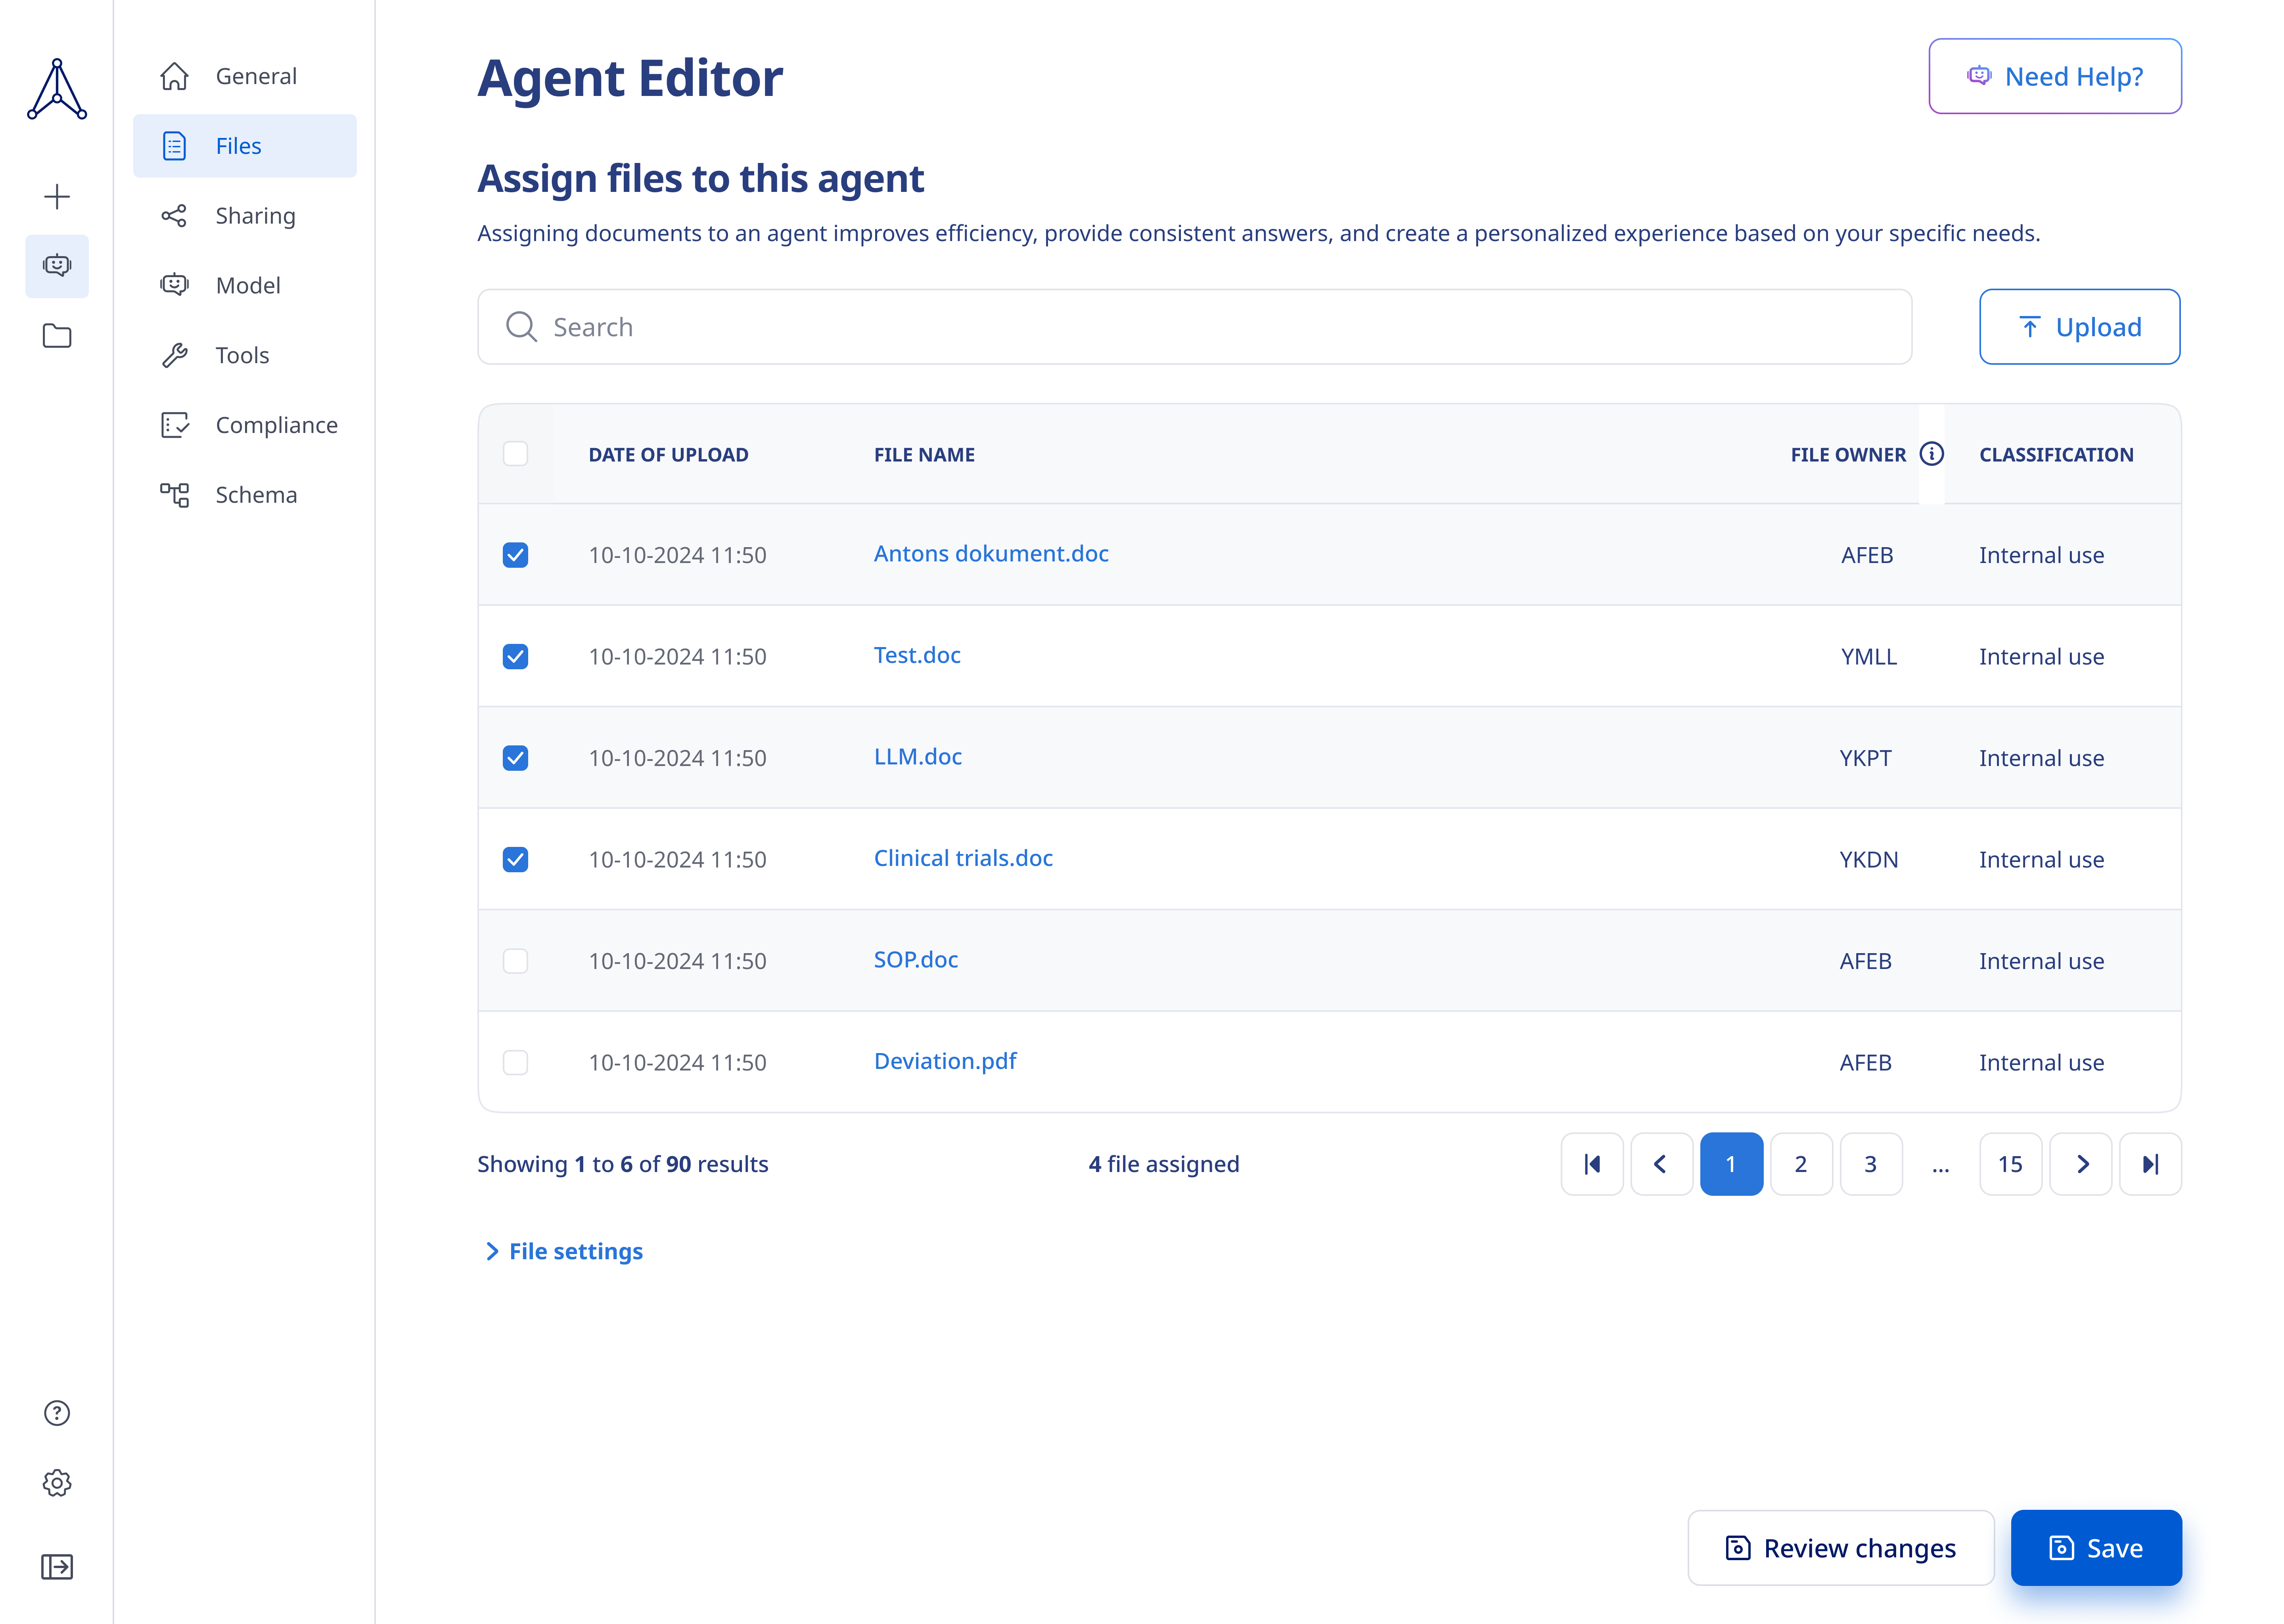Click the FILE OWNER column header
The width and height of the screenshot is (2284, 1624).
pos(1848,455)
